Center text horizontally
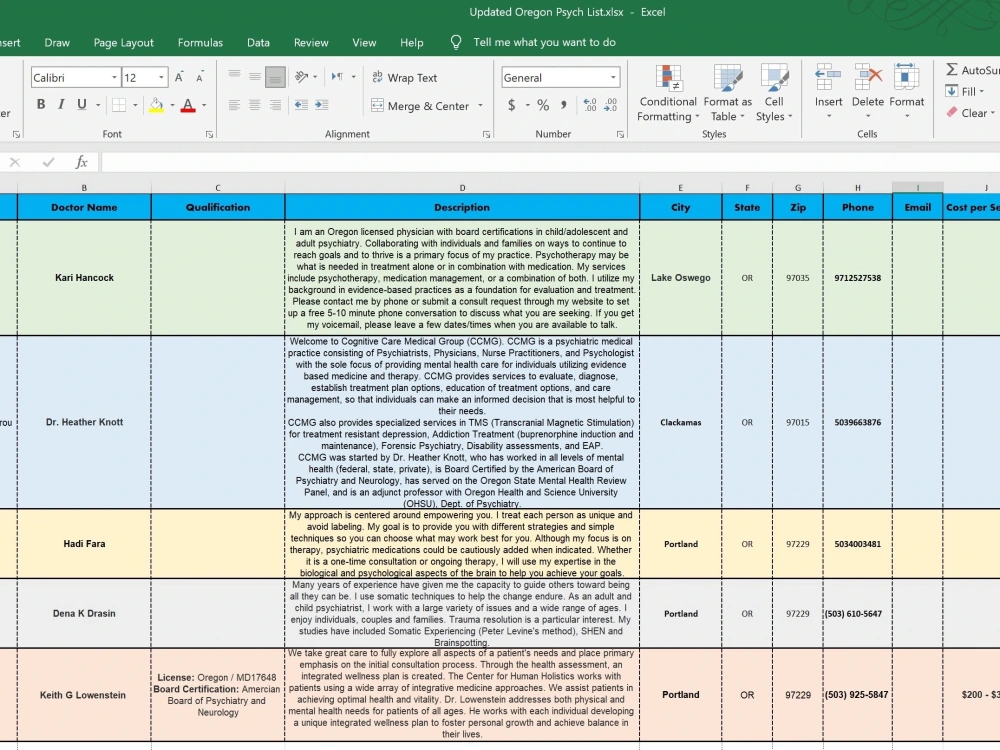Image resolution: width=1000 pixels, height=750 pixels. click(x=254, y=105)
